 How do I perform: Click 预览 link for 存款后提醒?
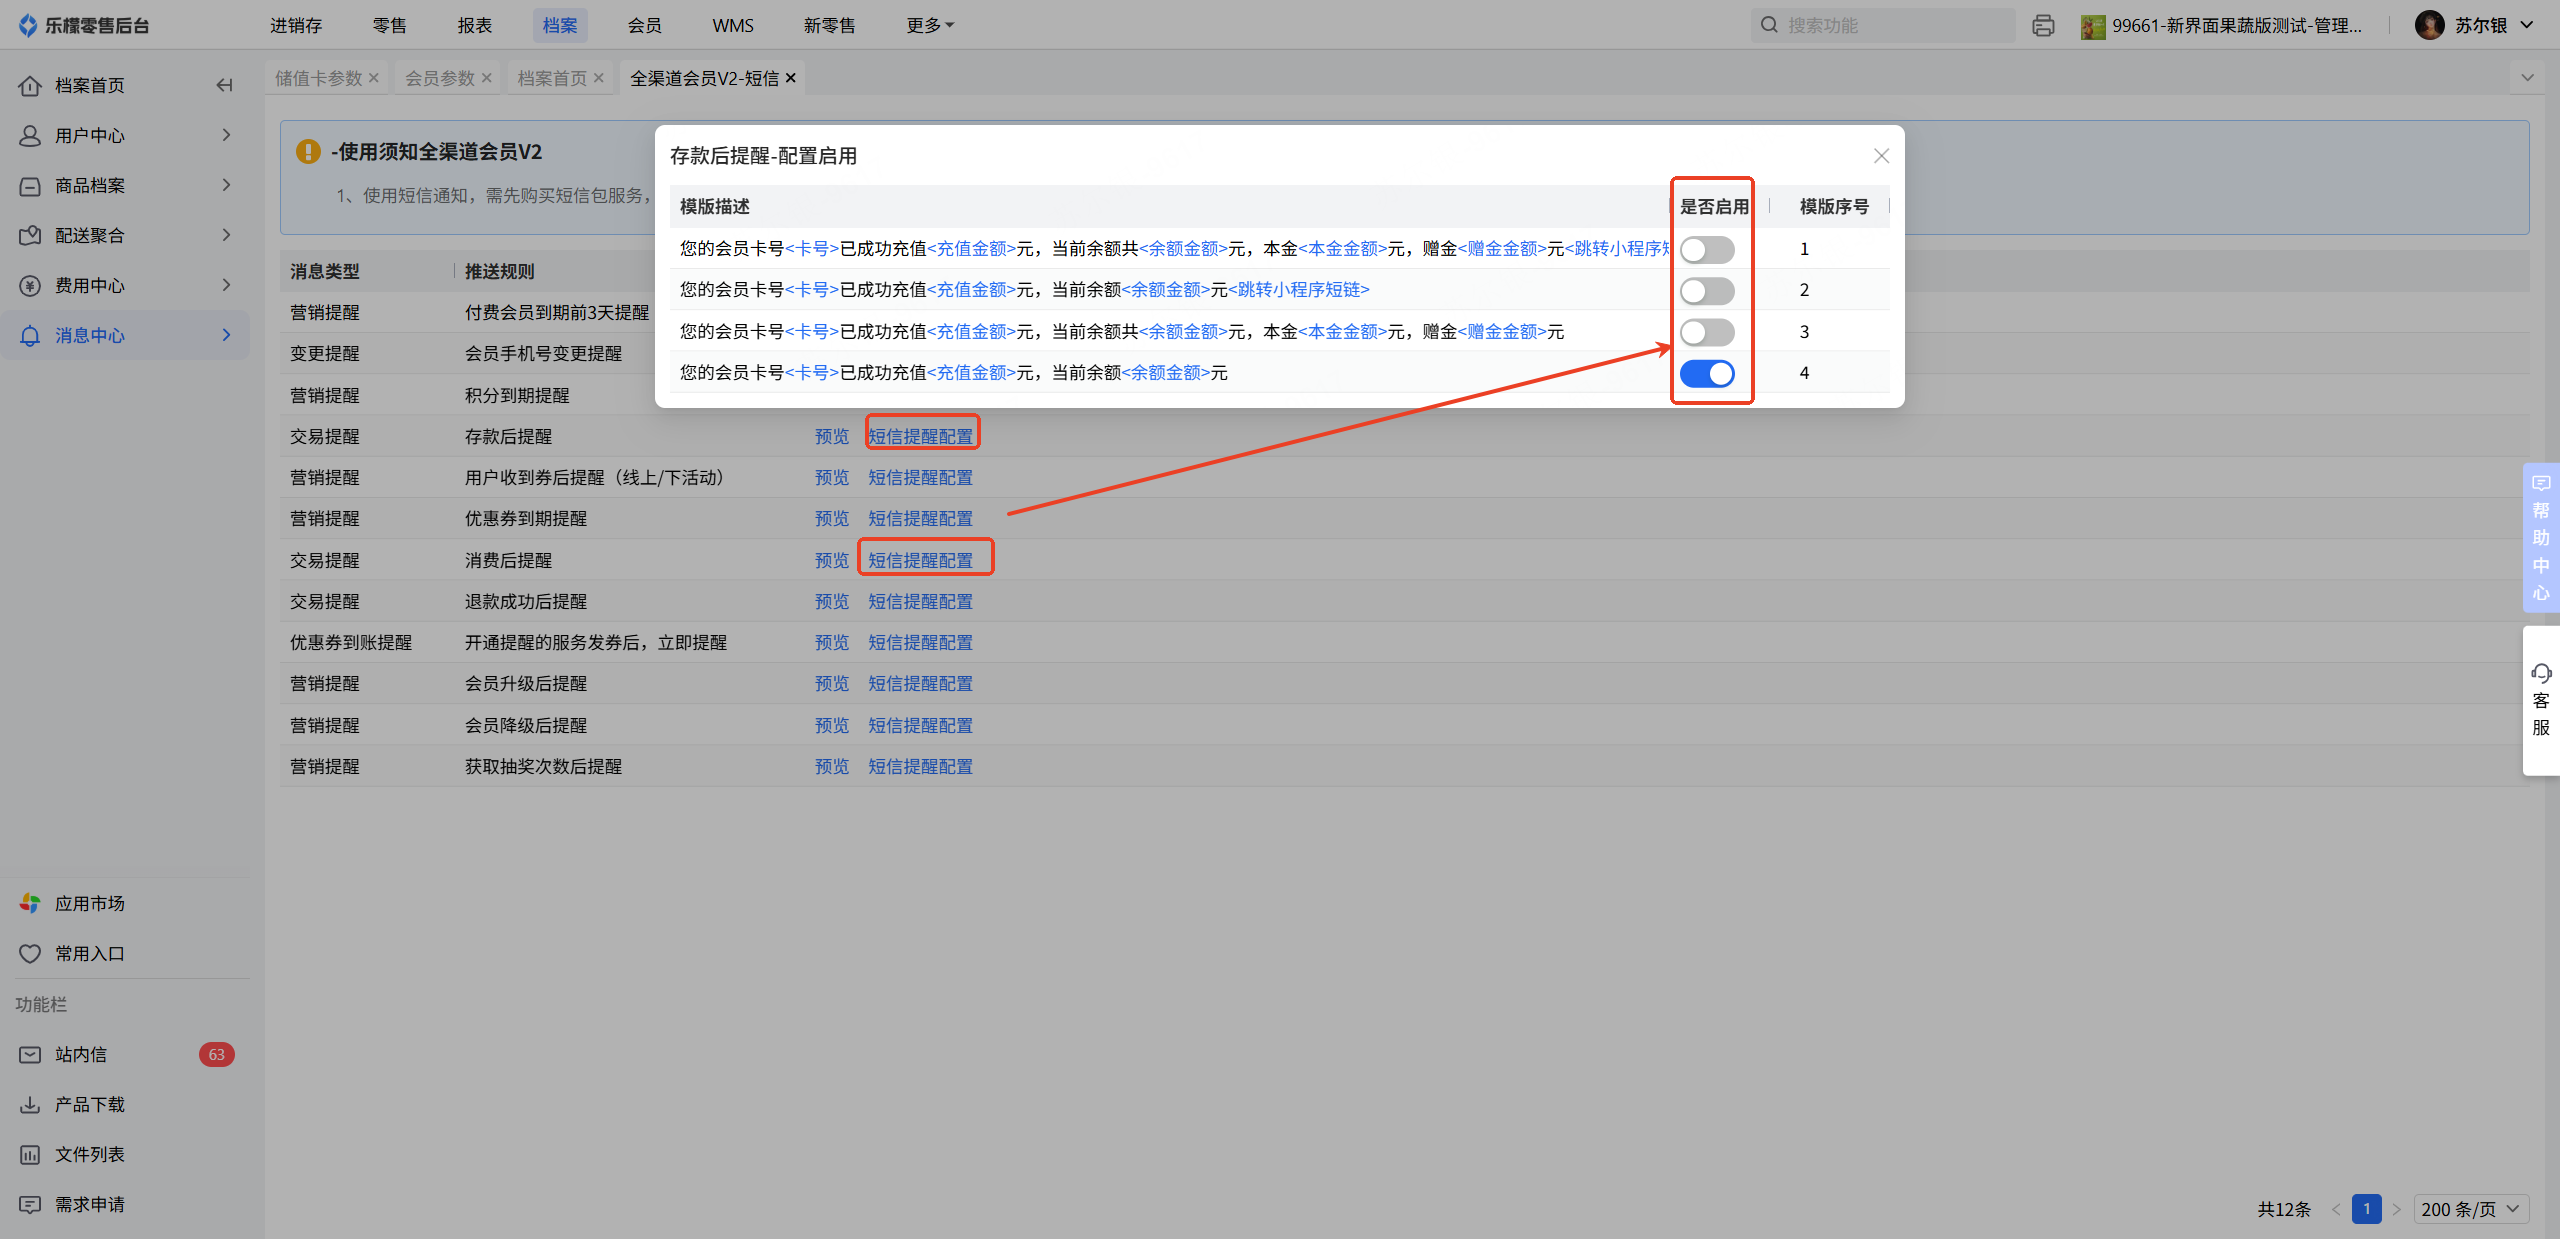831,436
